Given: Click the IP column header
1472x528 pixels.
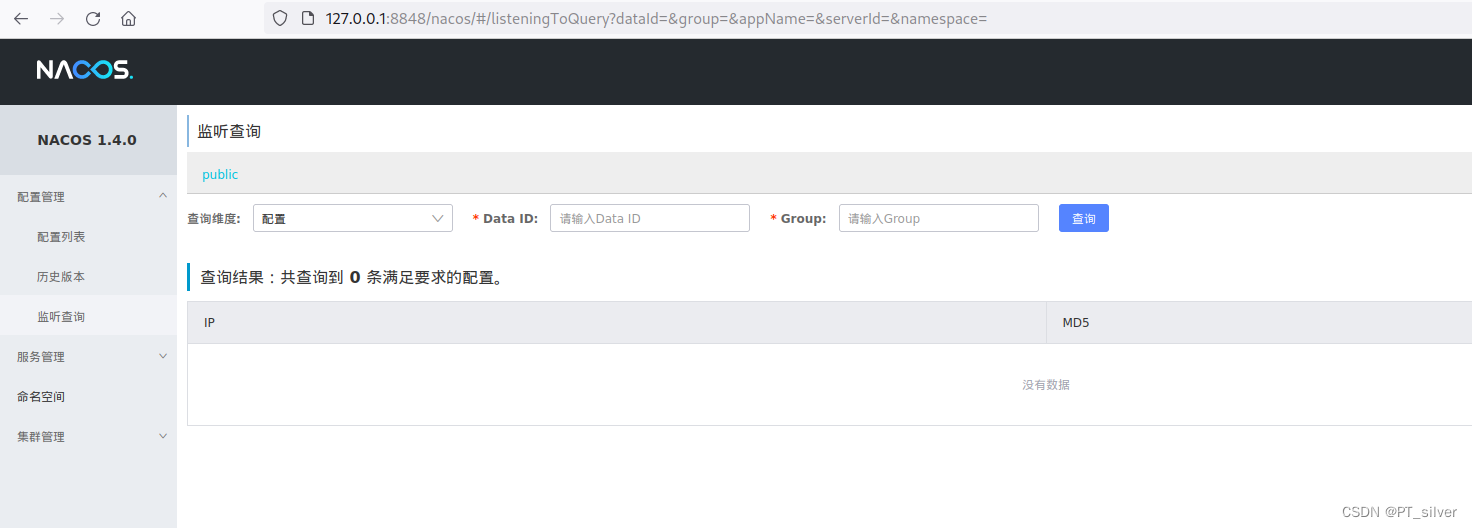Looking at the screenshot, I should (617, 323).
